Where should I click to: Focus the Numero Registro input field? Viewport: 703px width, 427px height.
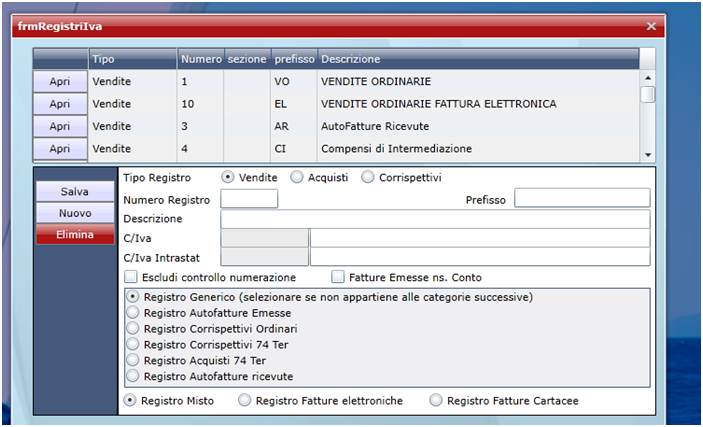(x=249, y=199)
